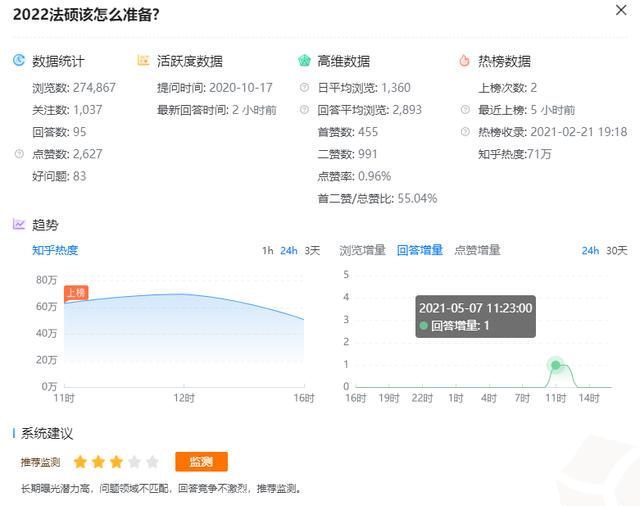Click the 推荐监测 label
Viewport: 640px width, 506px height.
click(40, 462)
